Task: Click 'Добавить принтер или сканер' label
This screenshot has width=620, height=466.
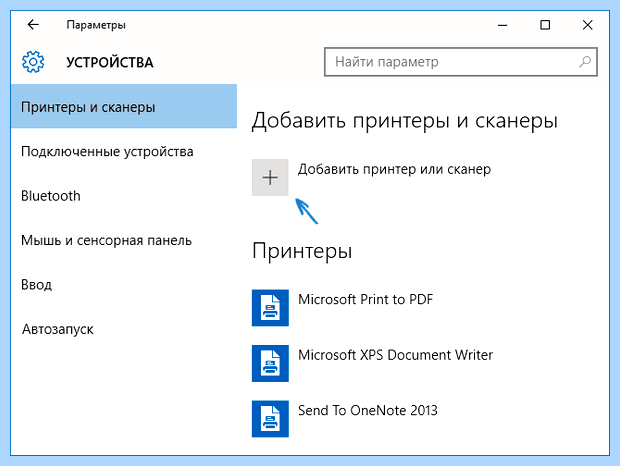Action: (394, 170)
